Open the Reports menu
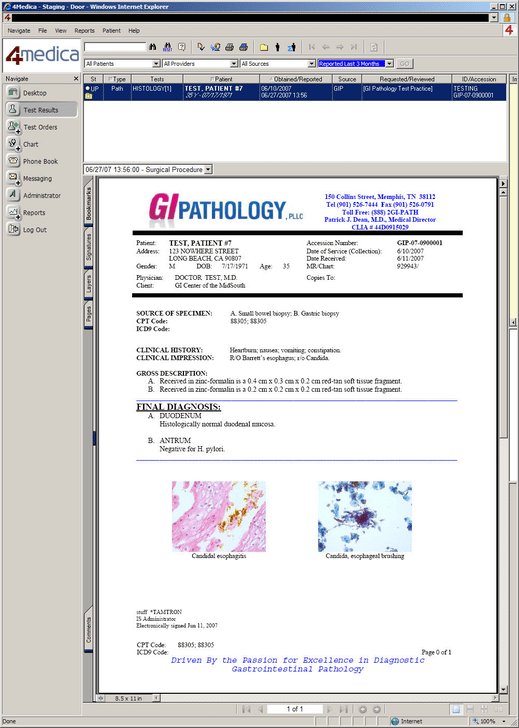 [84, 31]
